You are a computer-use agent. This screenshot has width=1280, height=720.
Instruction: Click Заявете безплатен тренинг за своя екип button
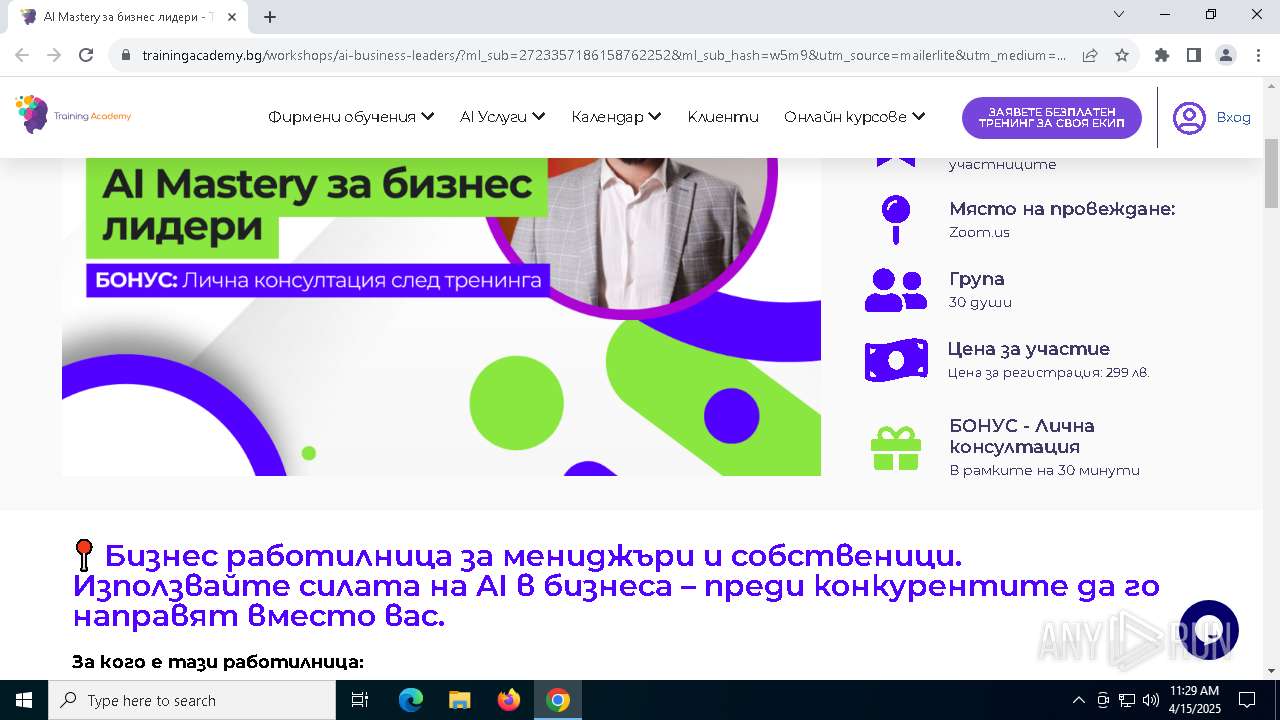point(1051,118)
